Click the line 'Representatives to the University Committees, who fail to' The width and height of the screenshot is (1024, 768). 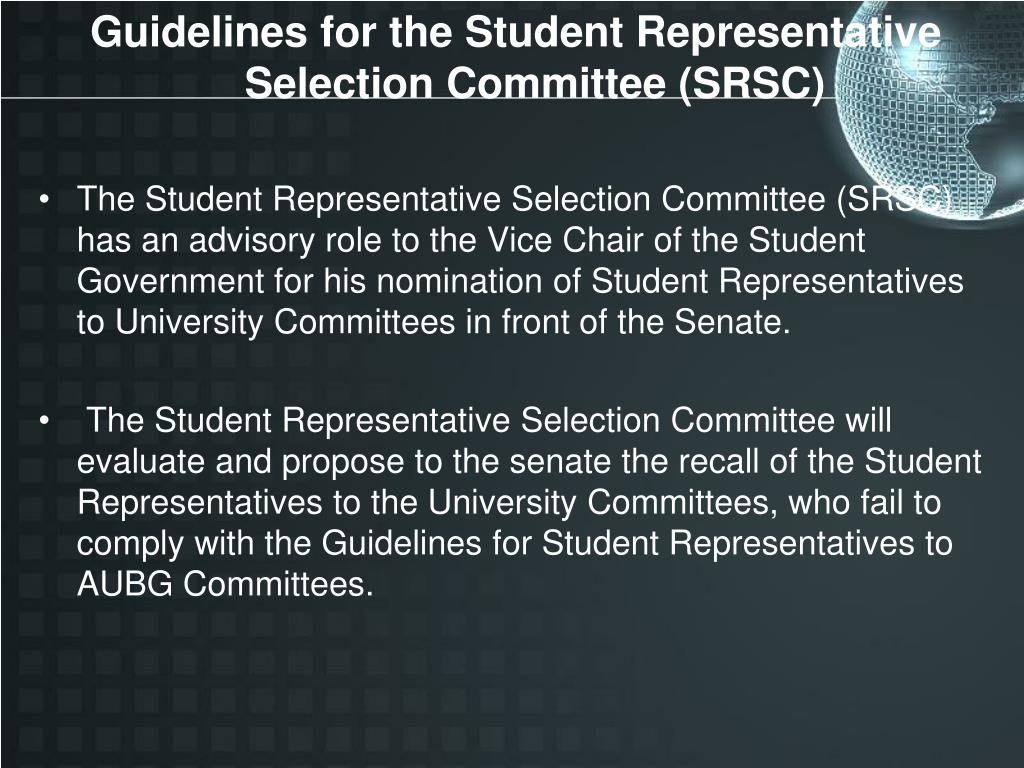click(x=509, y=502)
